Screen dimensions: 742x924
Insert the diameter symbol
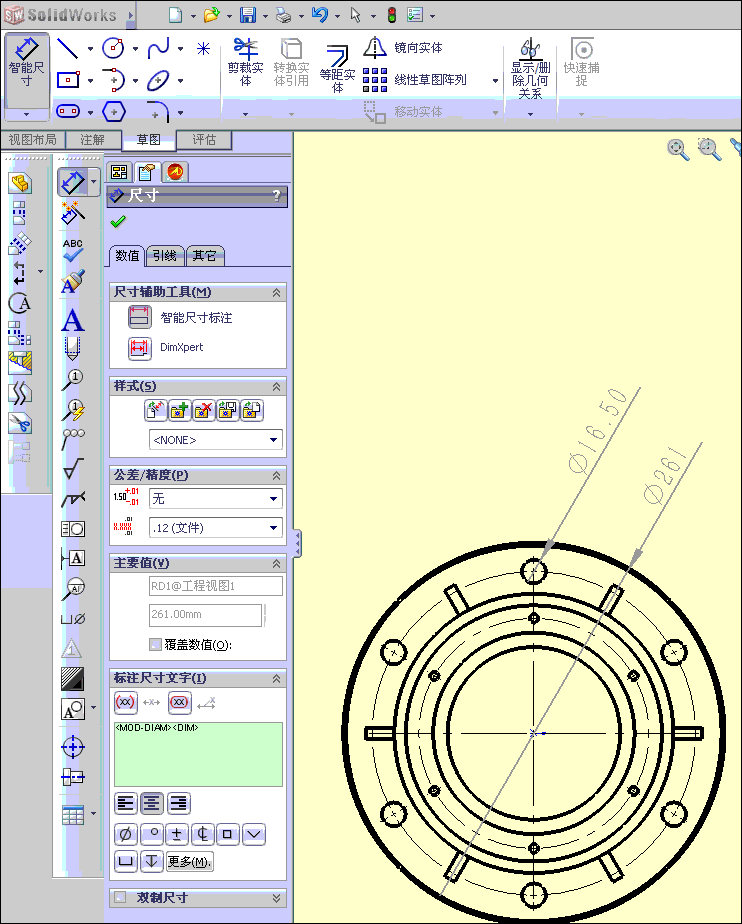tap(126, 834)
